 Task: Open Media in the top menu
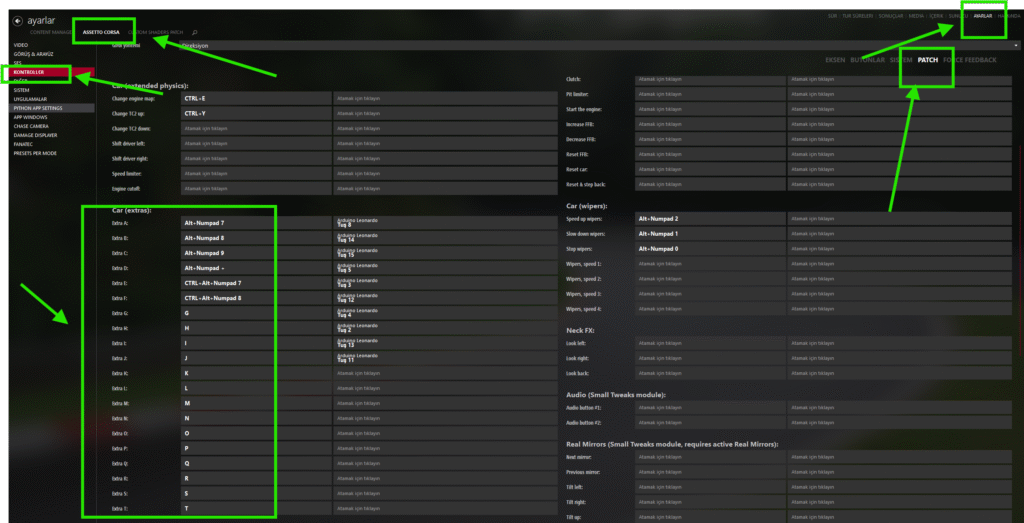[916, 16]
